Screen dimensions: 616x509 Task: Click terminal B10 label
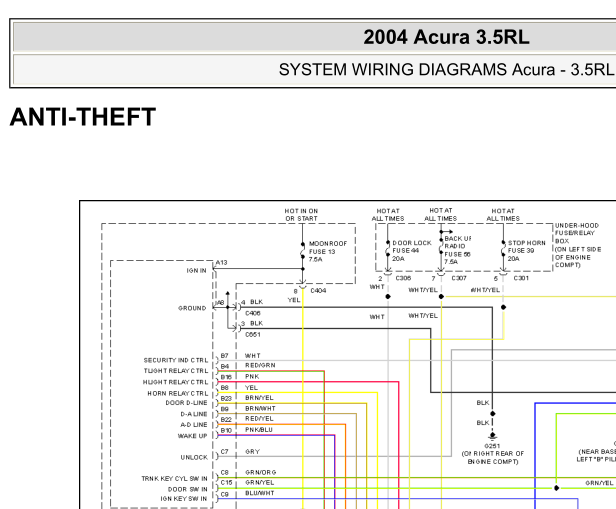pos(226,430)
